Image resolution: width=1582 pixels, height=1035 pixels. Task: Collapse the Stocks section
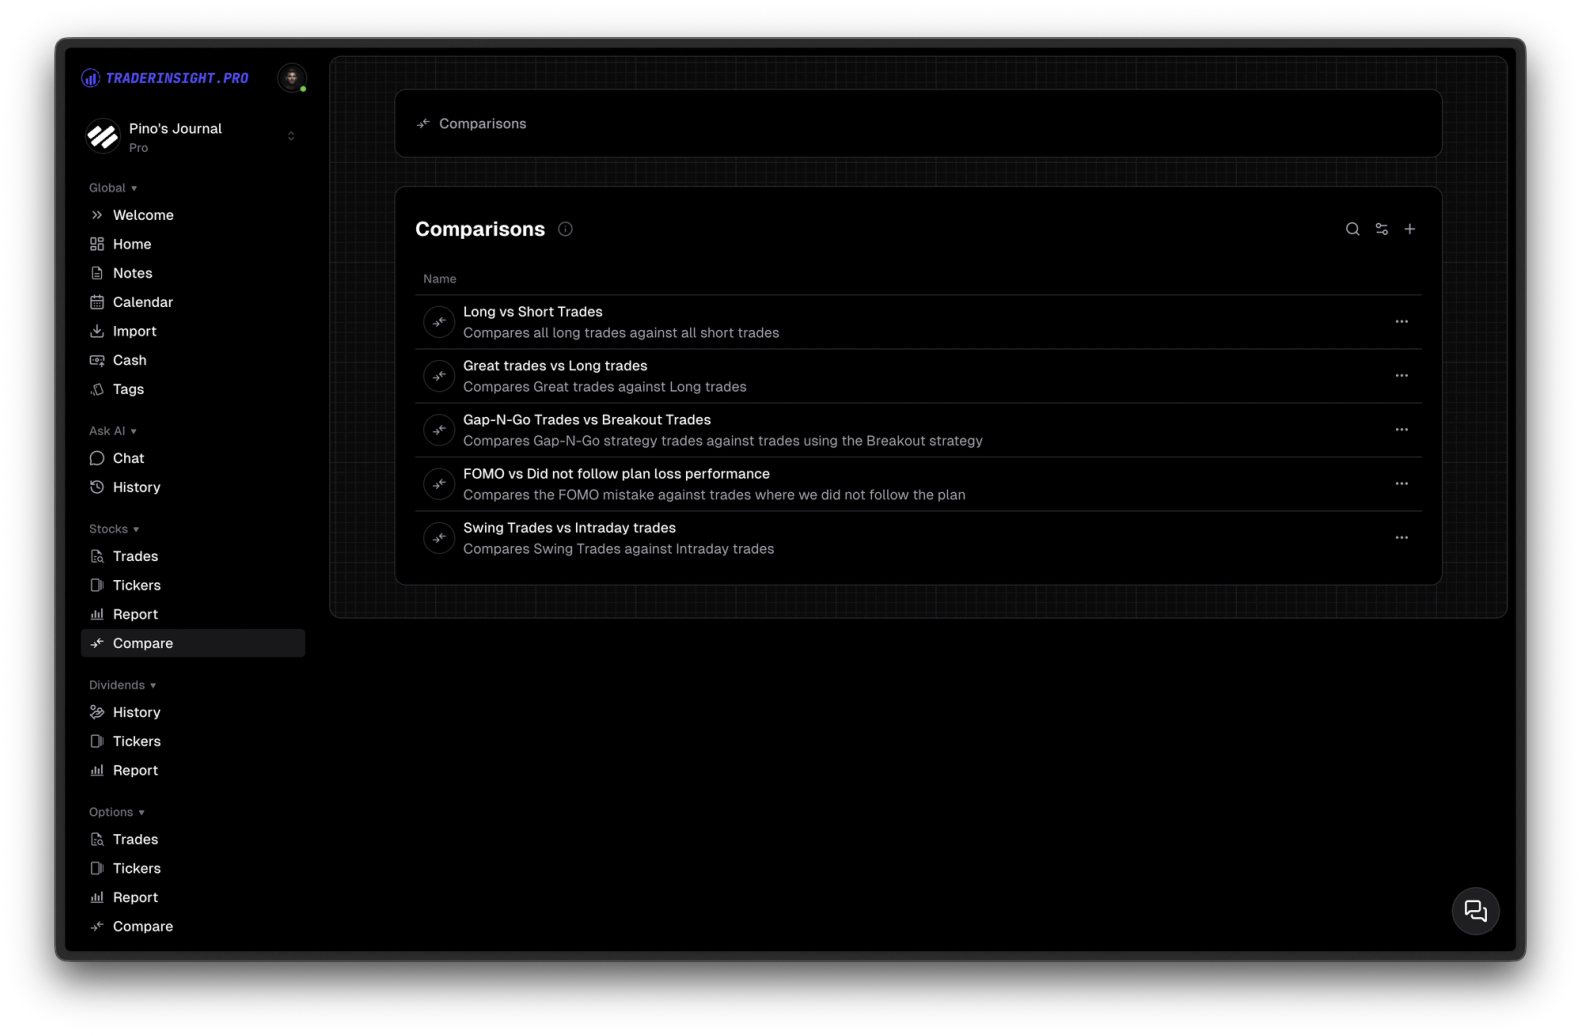[x=114, y=529]
